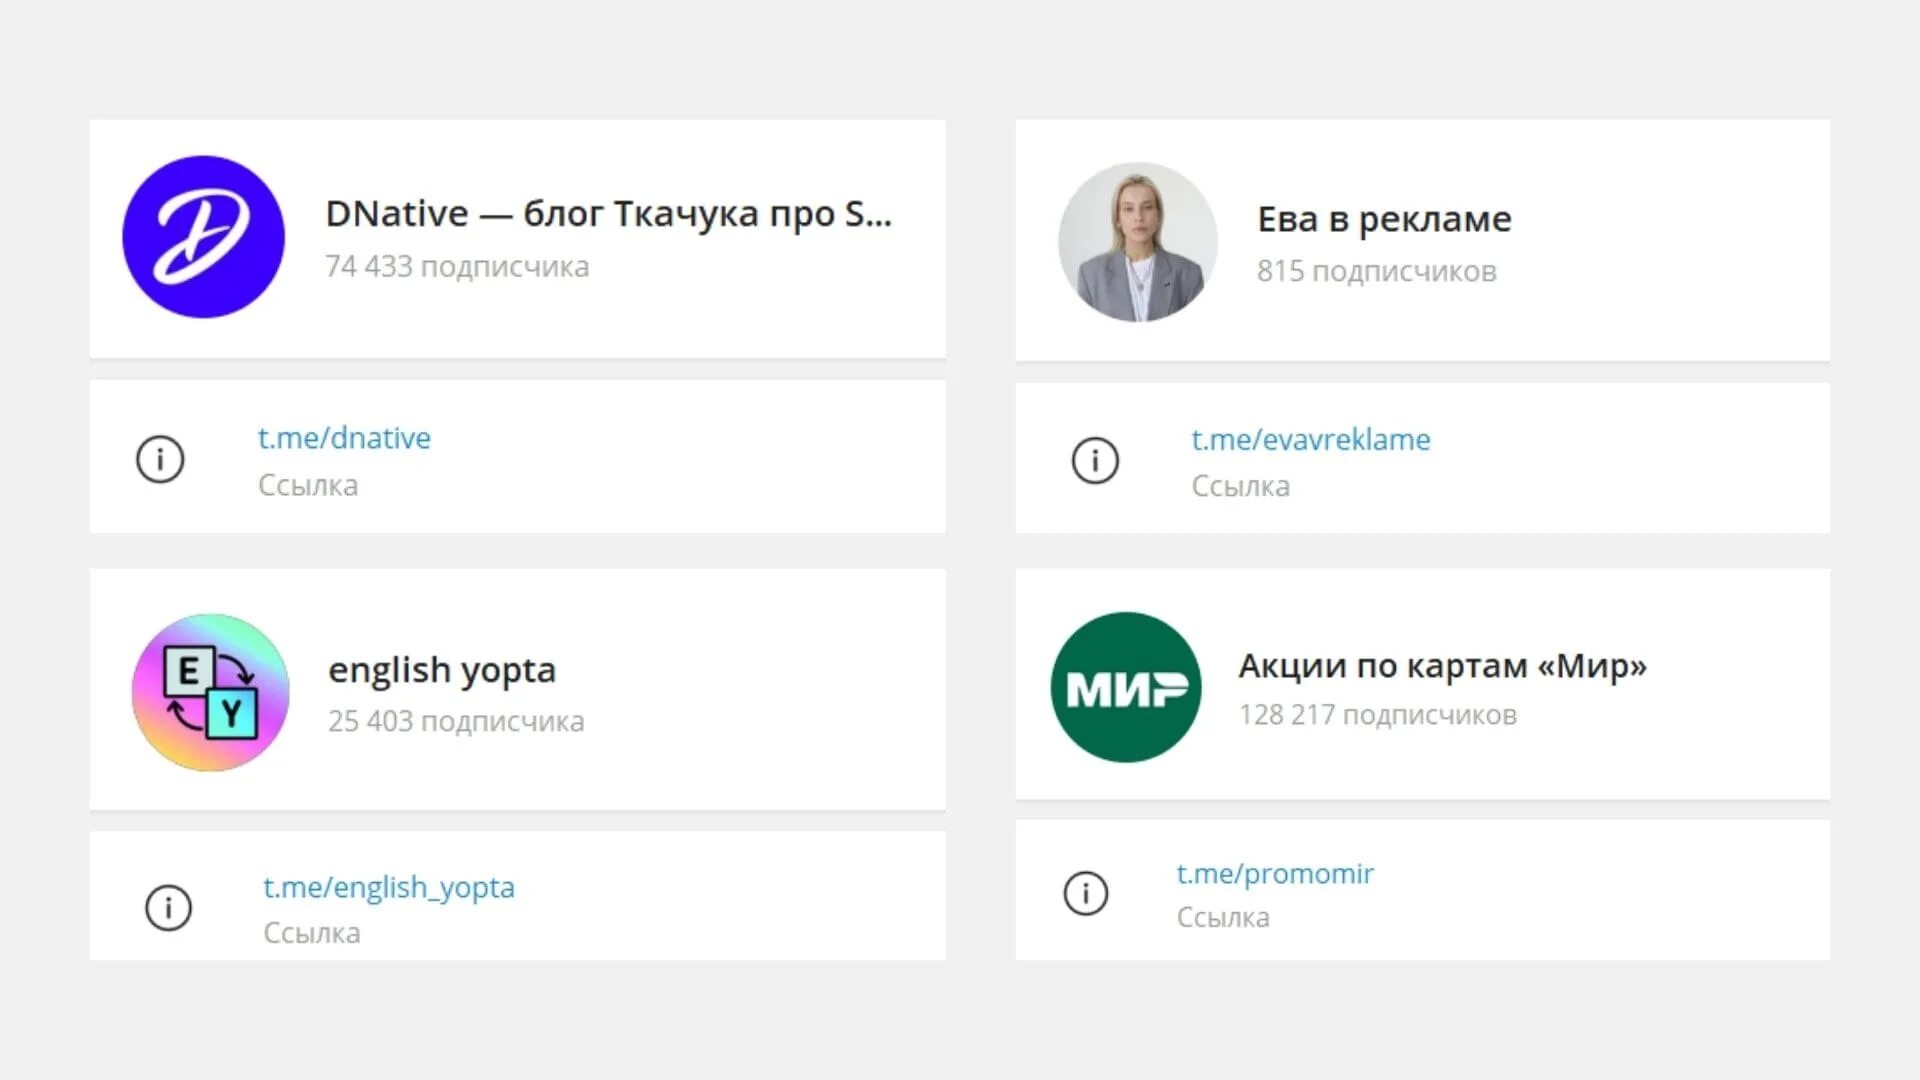Follow the t.me/english_yopta link

[x=389, y=888]
